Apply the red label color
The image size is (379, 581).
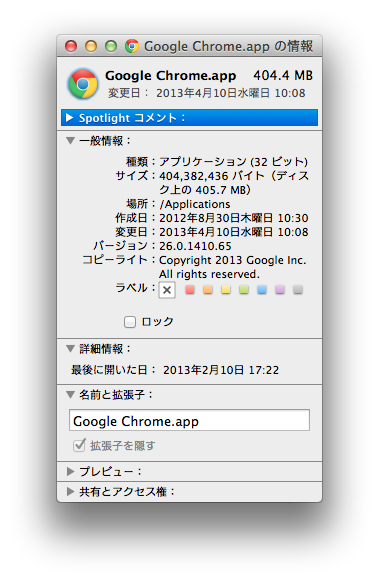[x=190, y=289]
